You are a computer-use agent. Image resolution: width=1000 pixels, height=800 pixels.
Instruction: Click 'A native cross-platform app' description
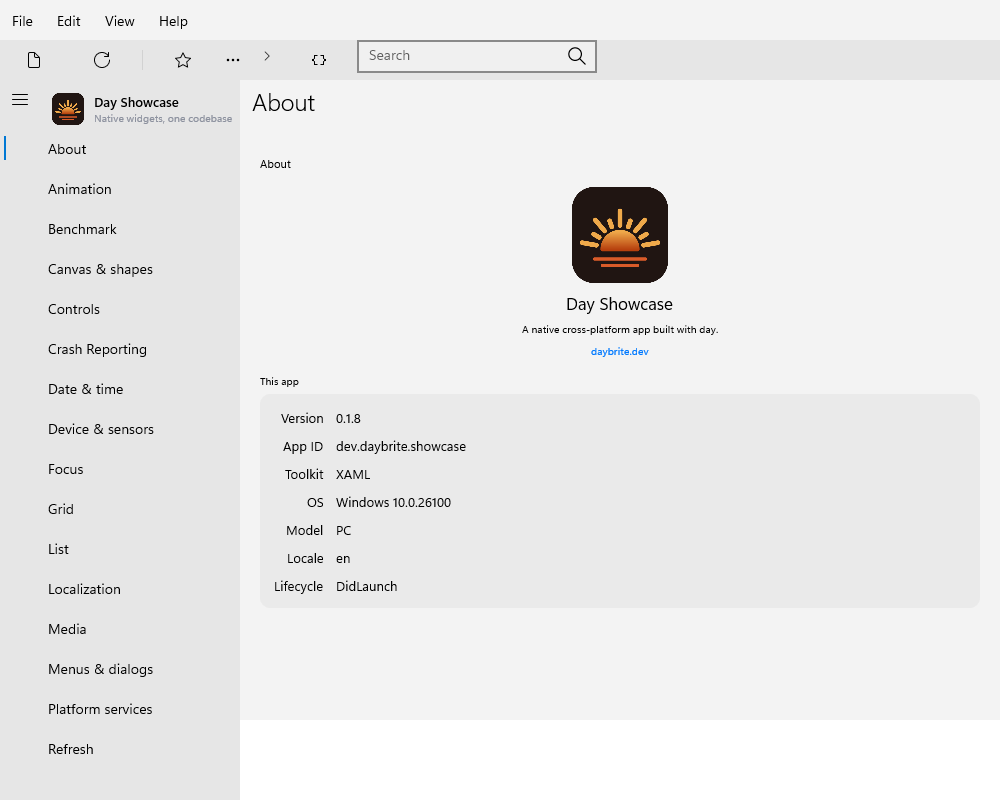click(x=620, y=330)
